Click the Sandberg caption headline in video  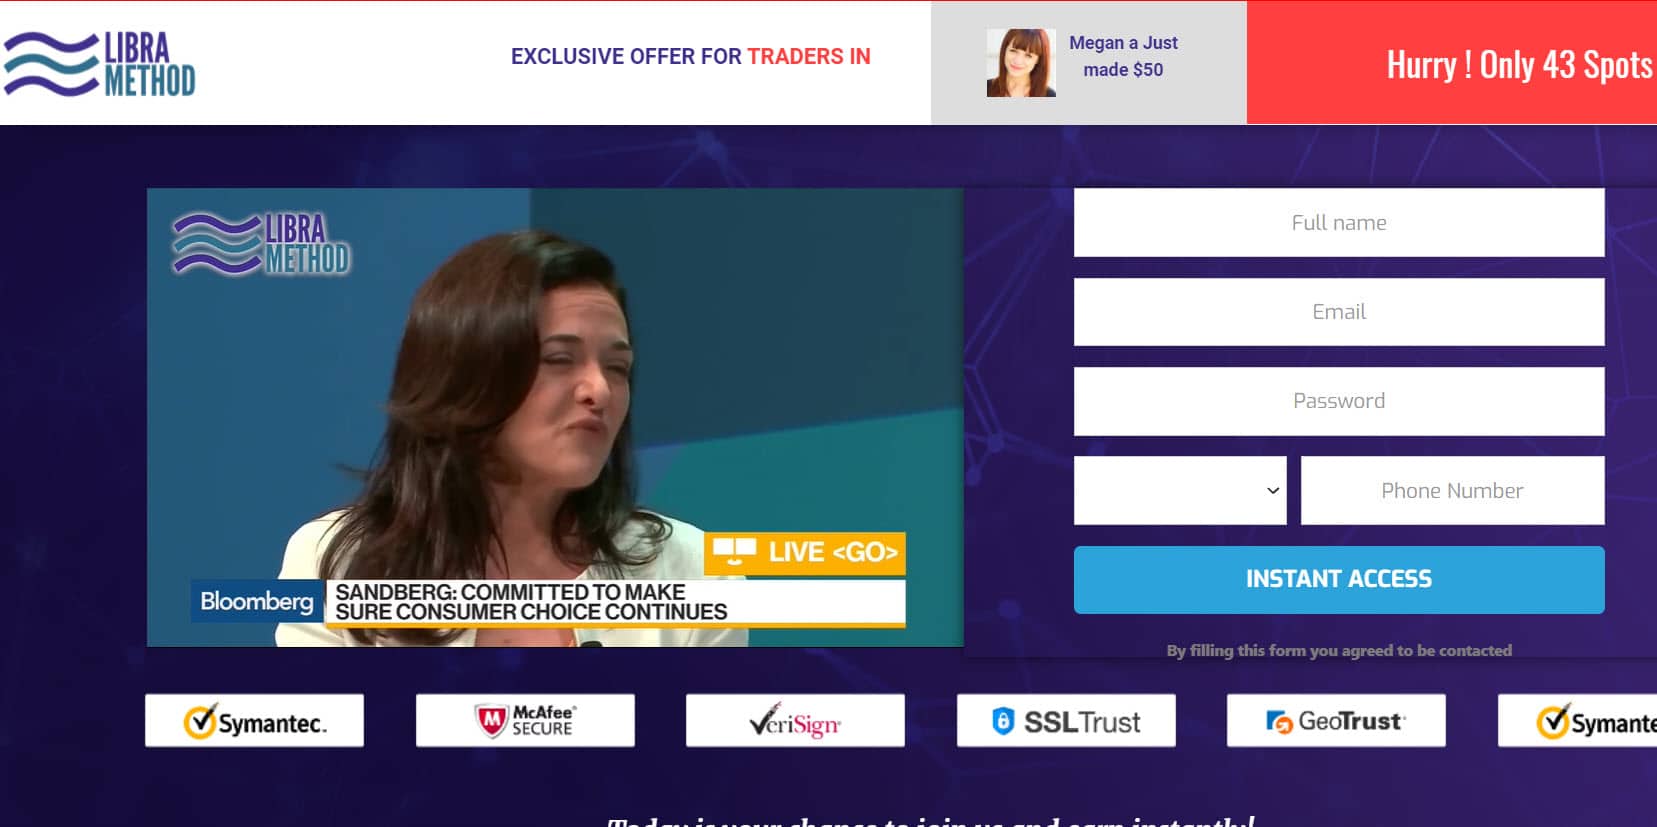[615, 602]
